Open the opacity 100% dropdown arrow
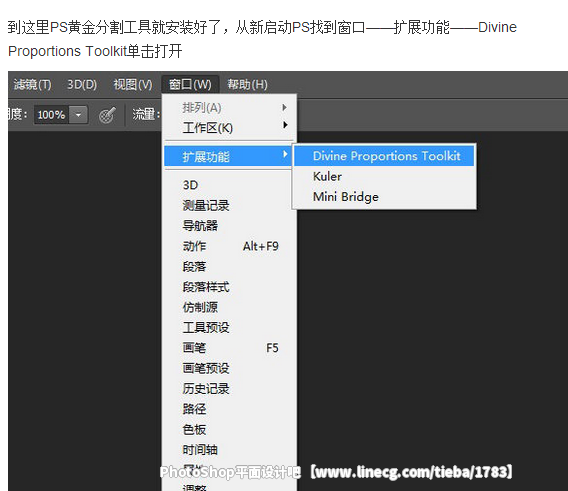Image resolution: width=568 pixels, height=491 pixels. (x=78, y=115)
